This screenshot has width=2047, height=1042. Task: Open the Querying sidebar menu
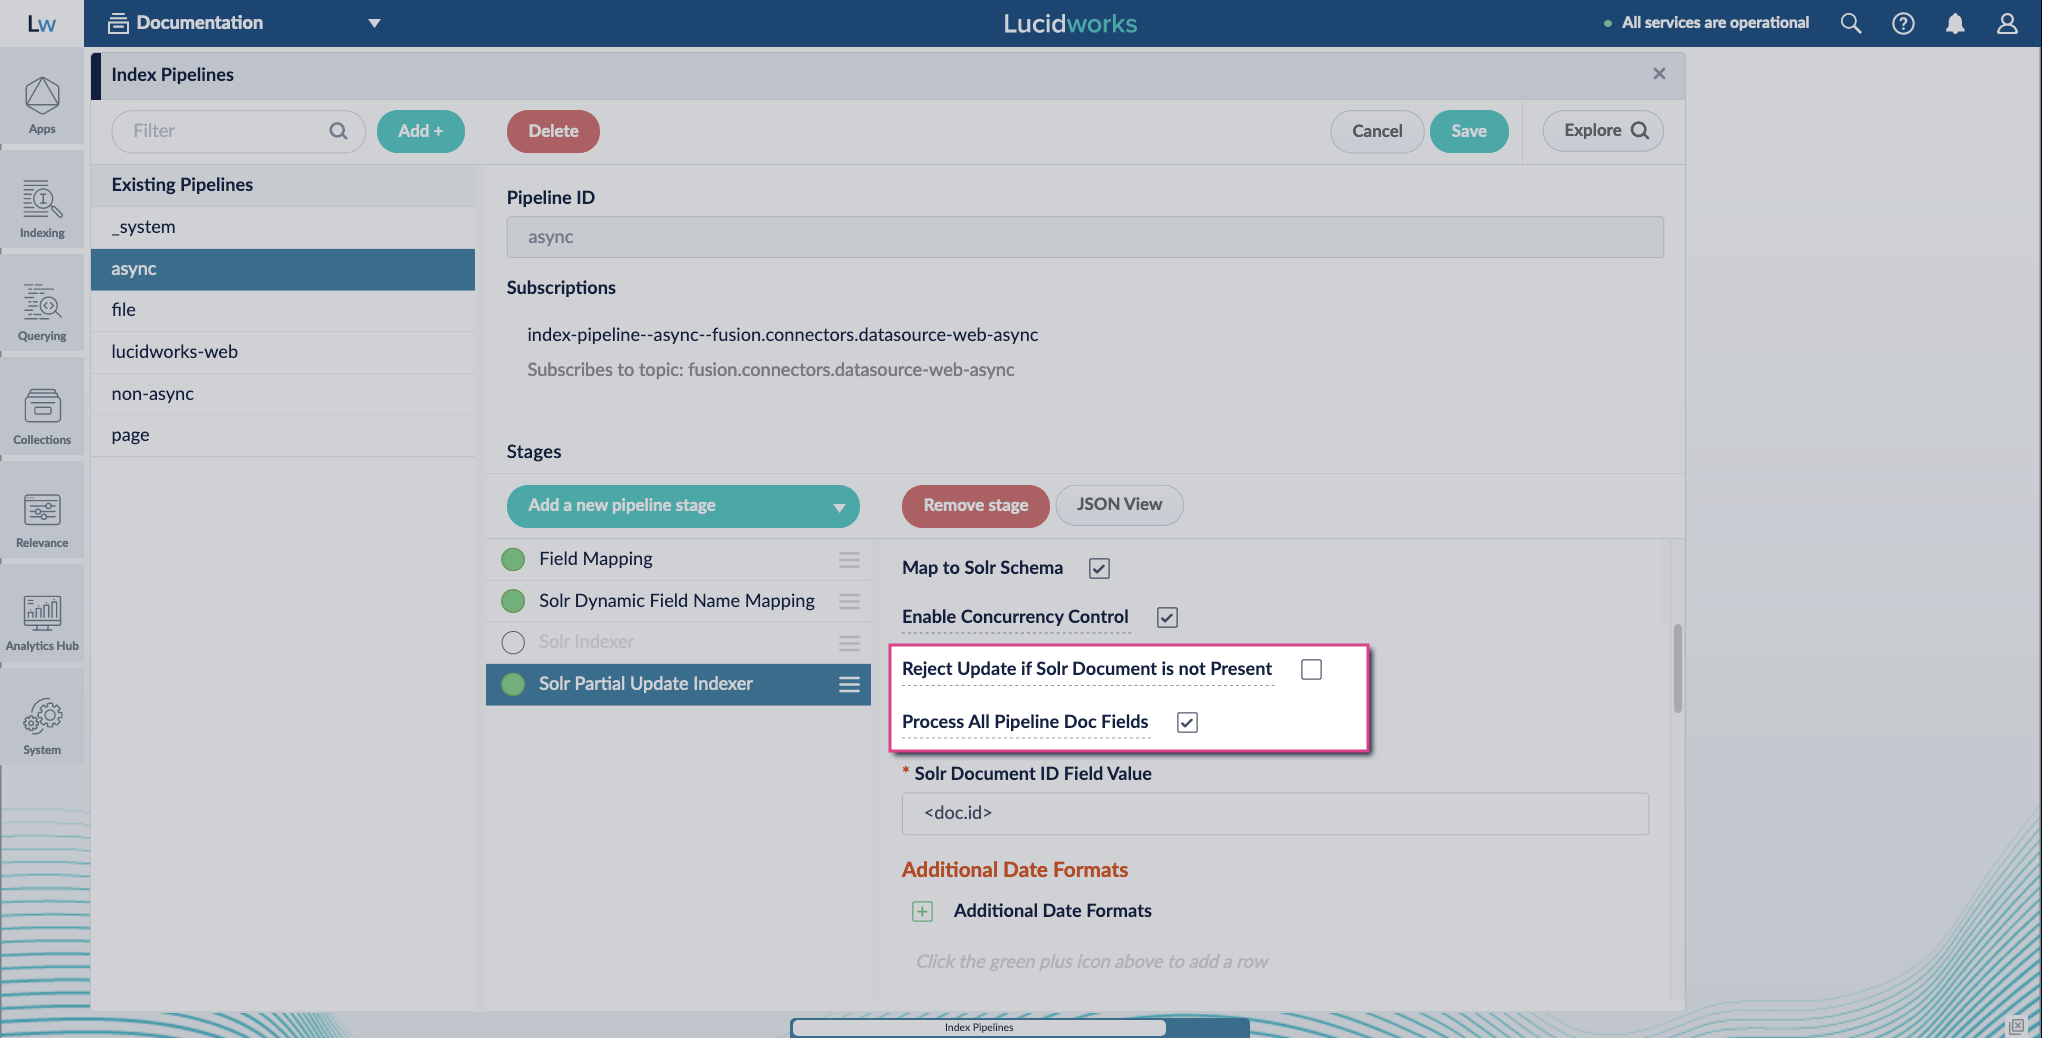(x=42, y=311)
